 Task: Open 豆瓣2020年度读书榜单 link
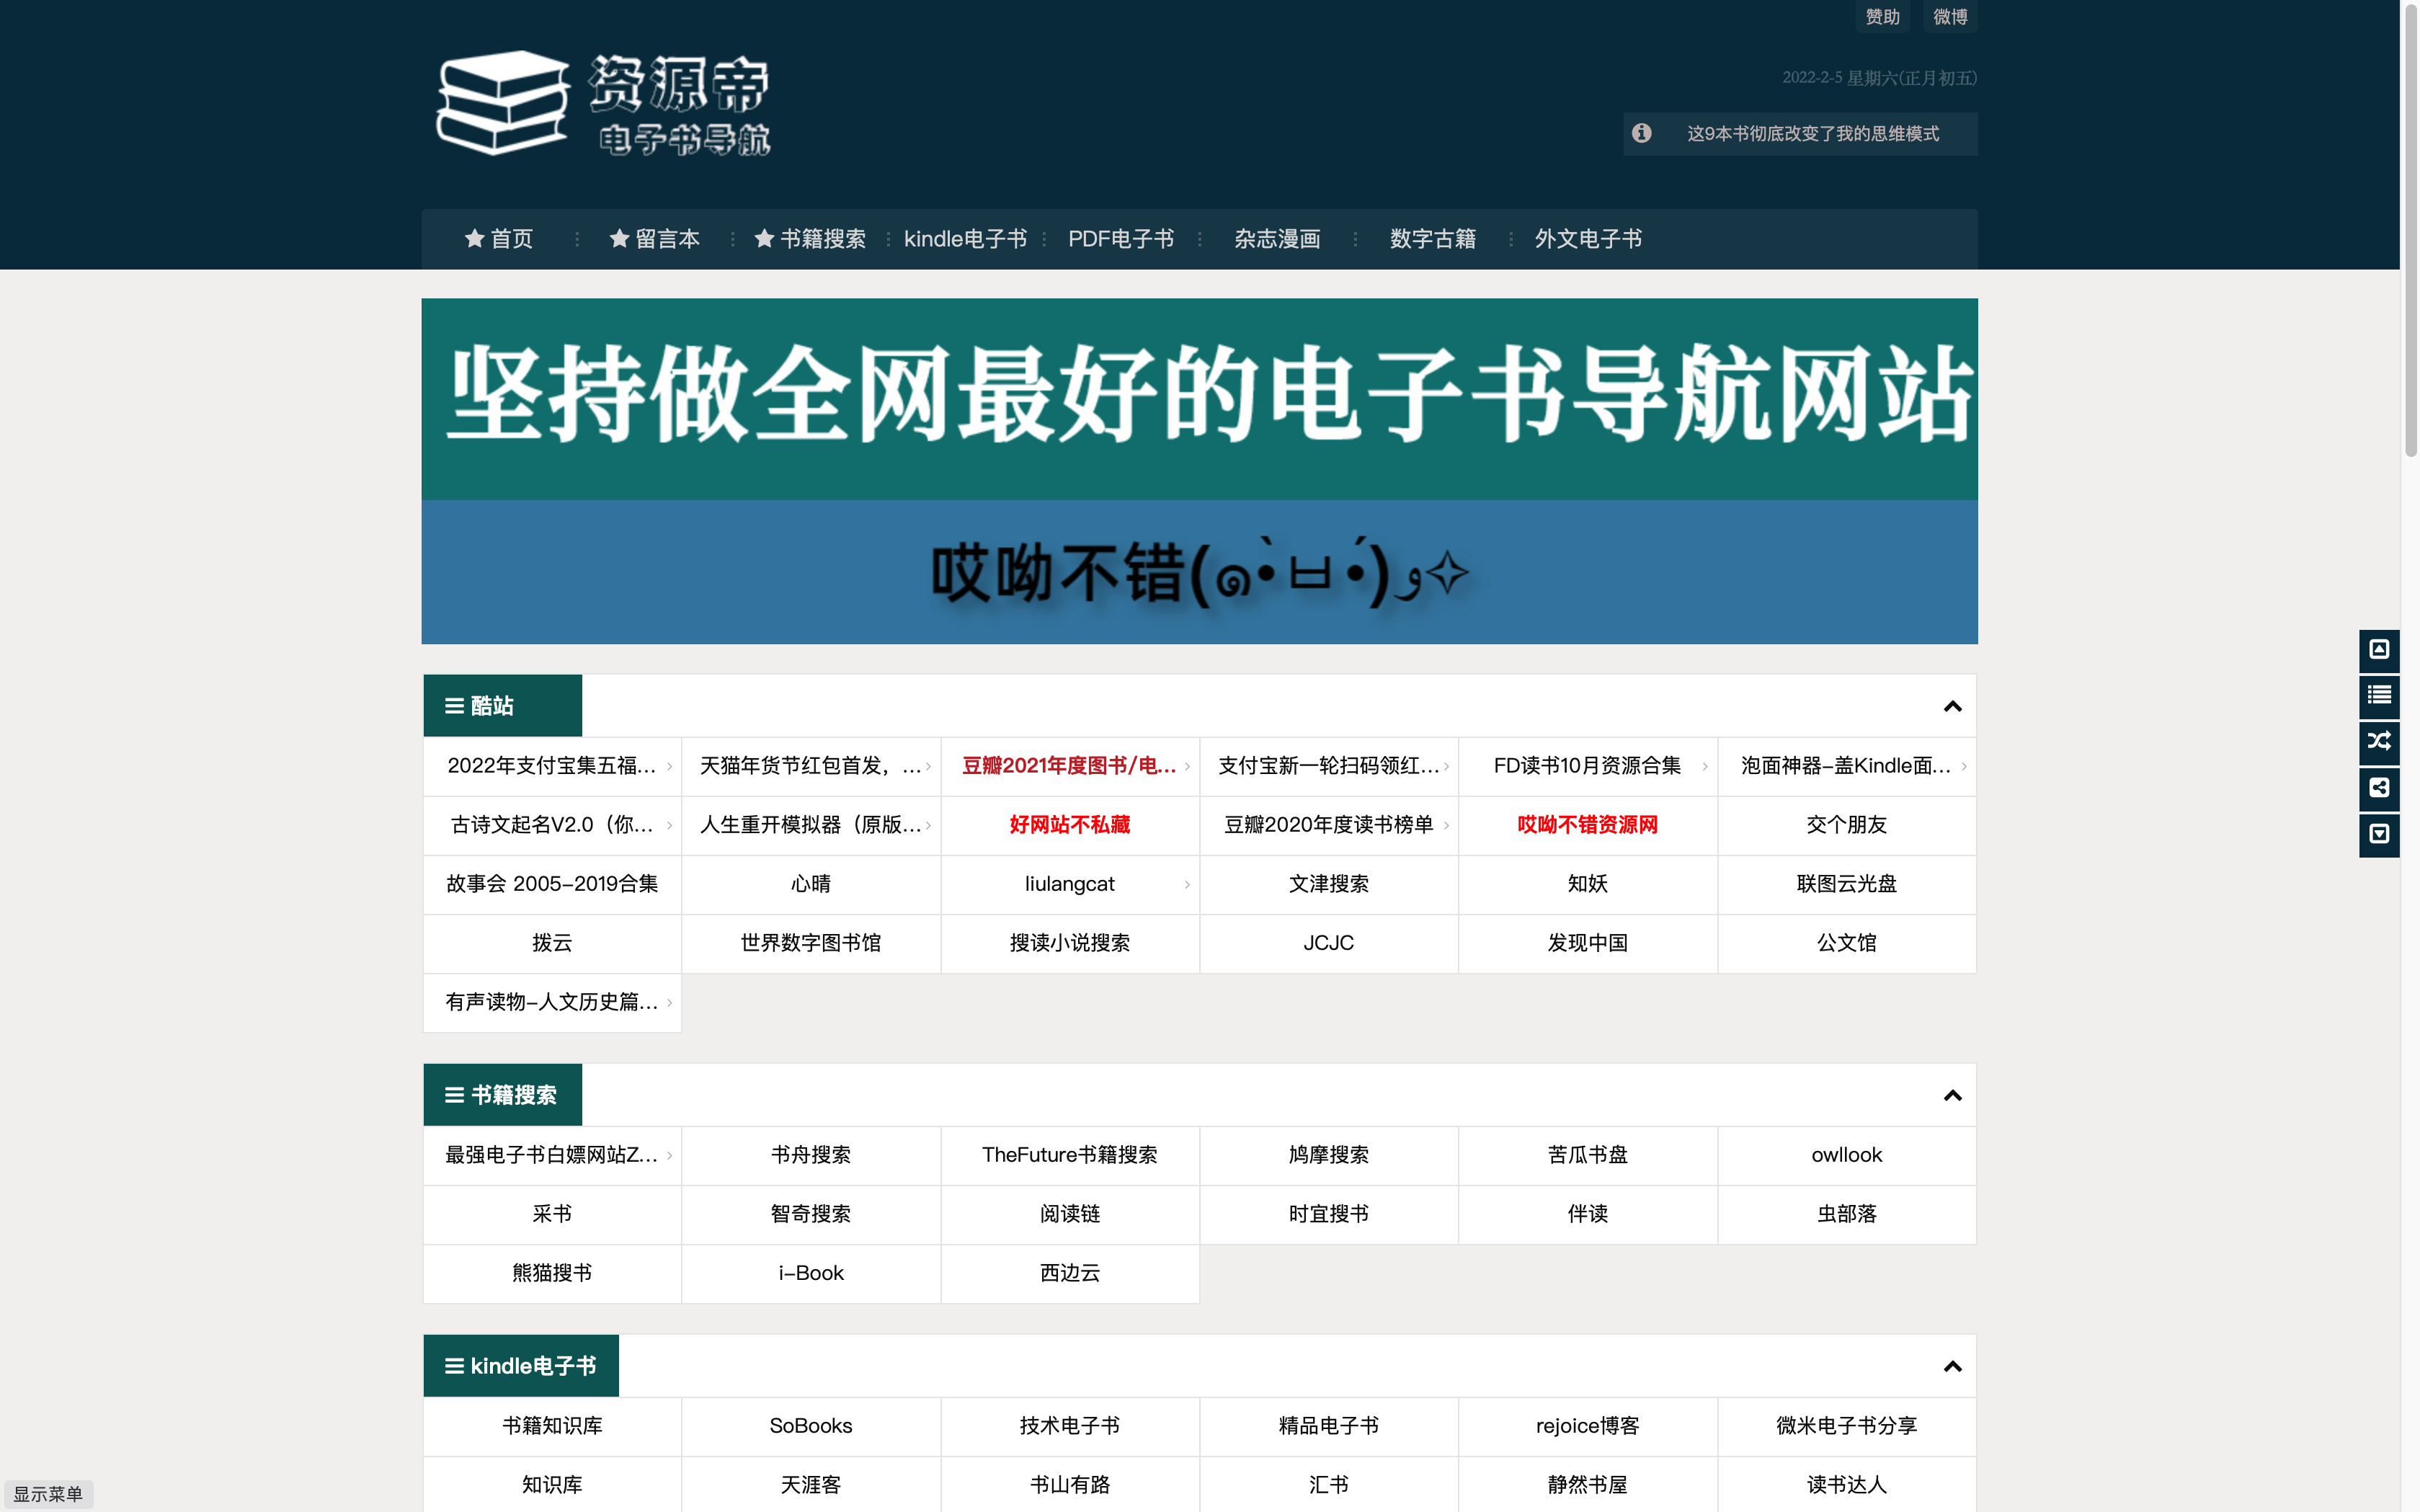pyautogui.click(x=1328, y=825)
